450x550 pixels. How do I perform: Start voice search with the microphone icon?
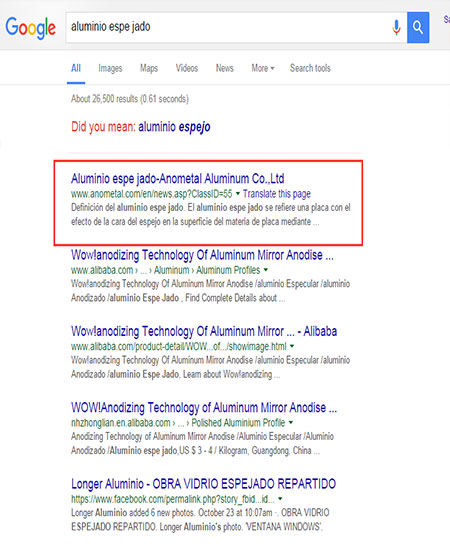396,27
